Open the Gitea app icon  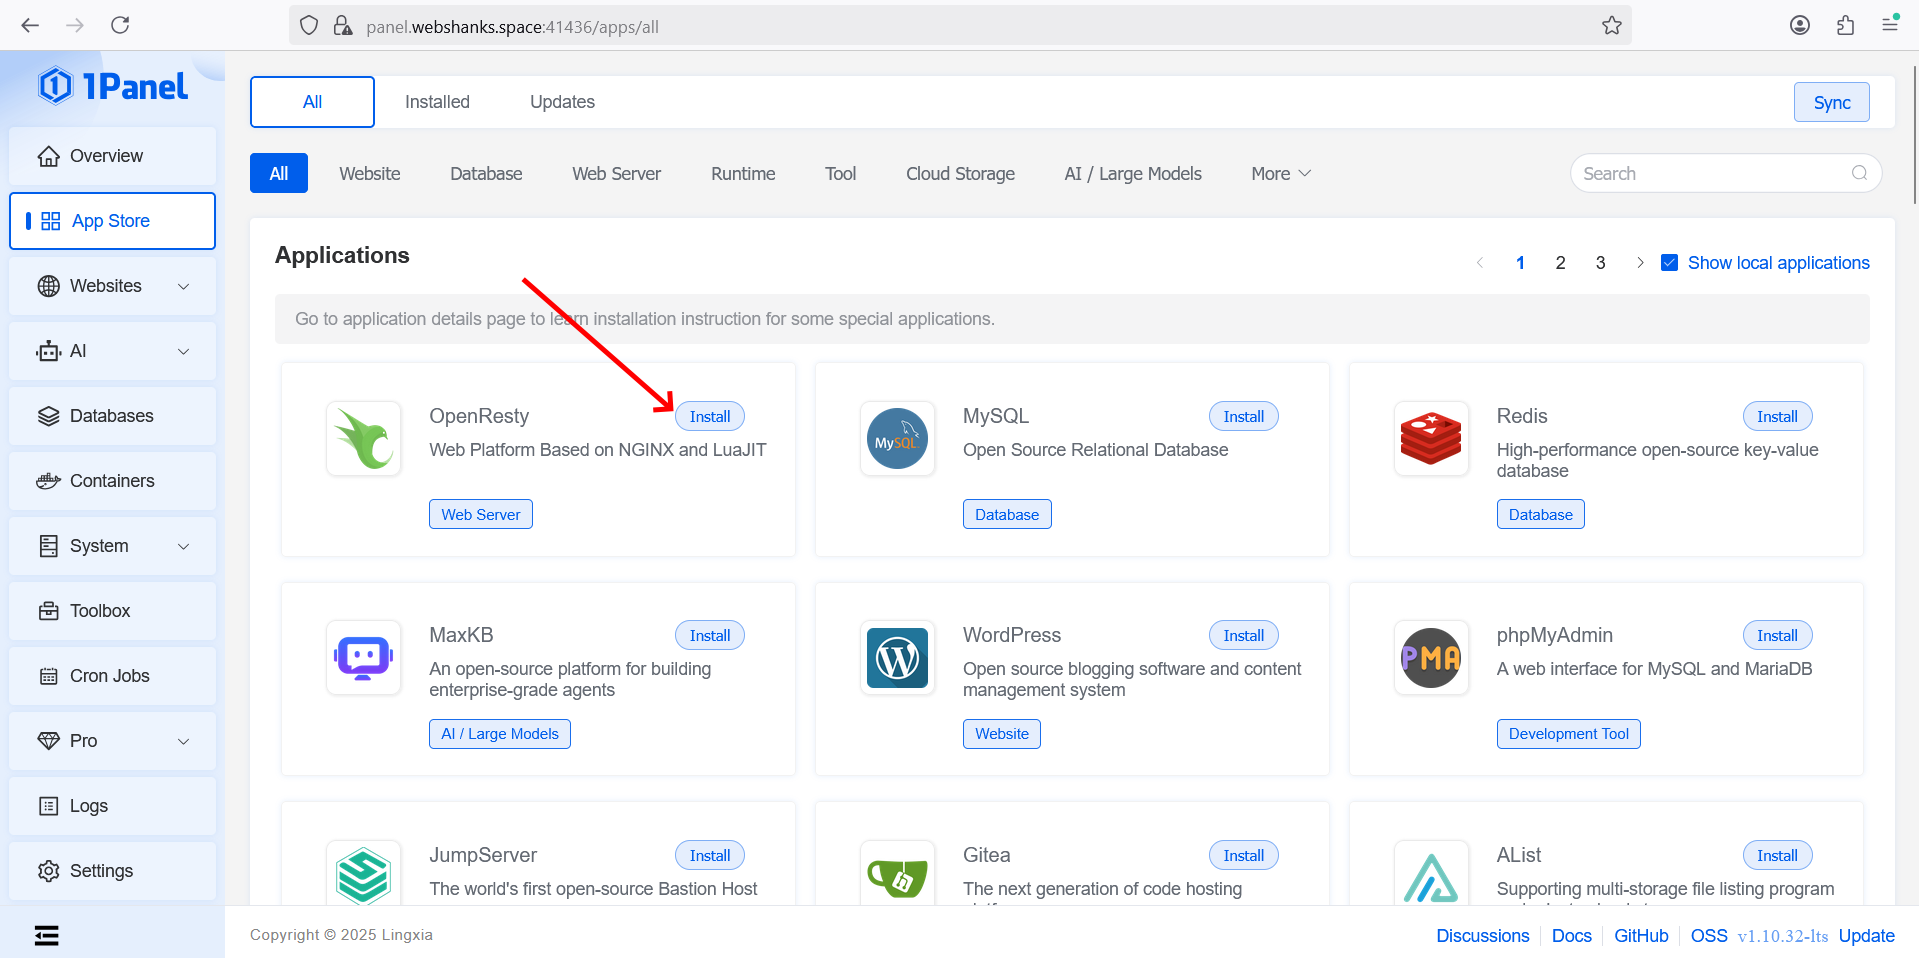pos(897,873)
